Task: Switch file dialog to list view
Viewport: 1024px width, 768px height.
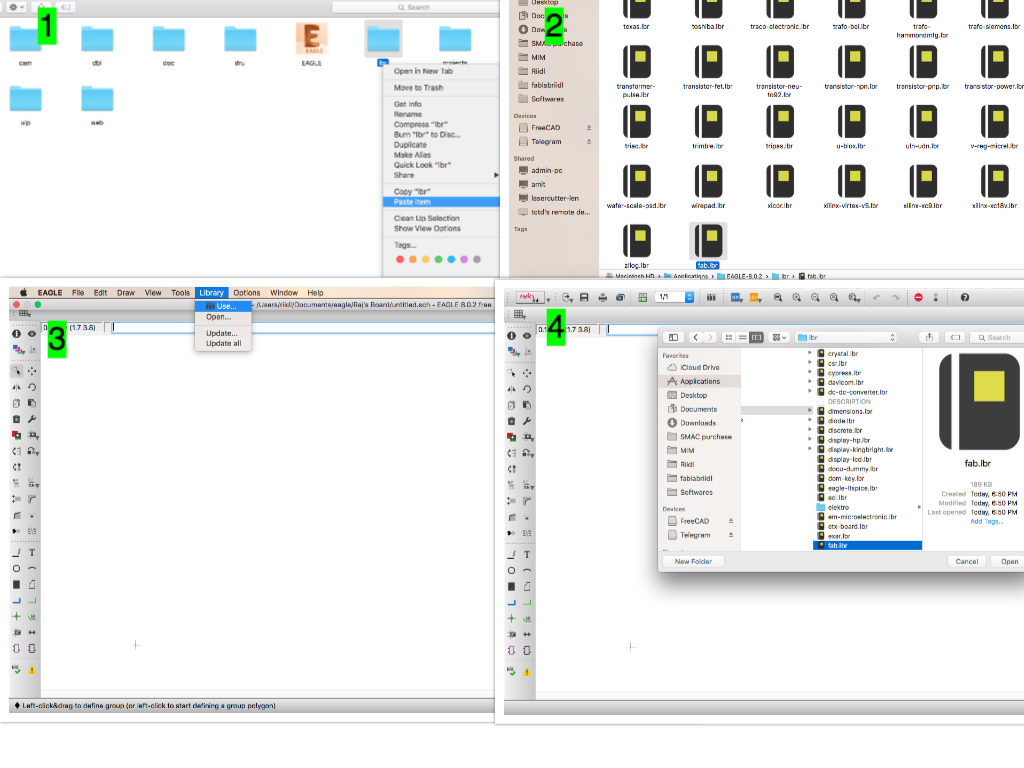Action: [743, 338]
